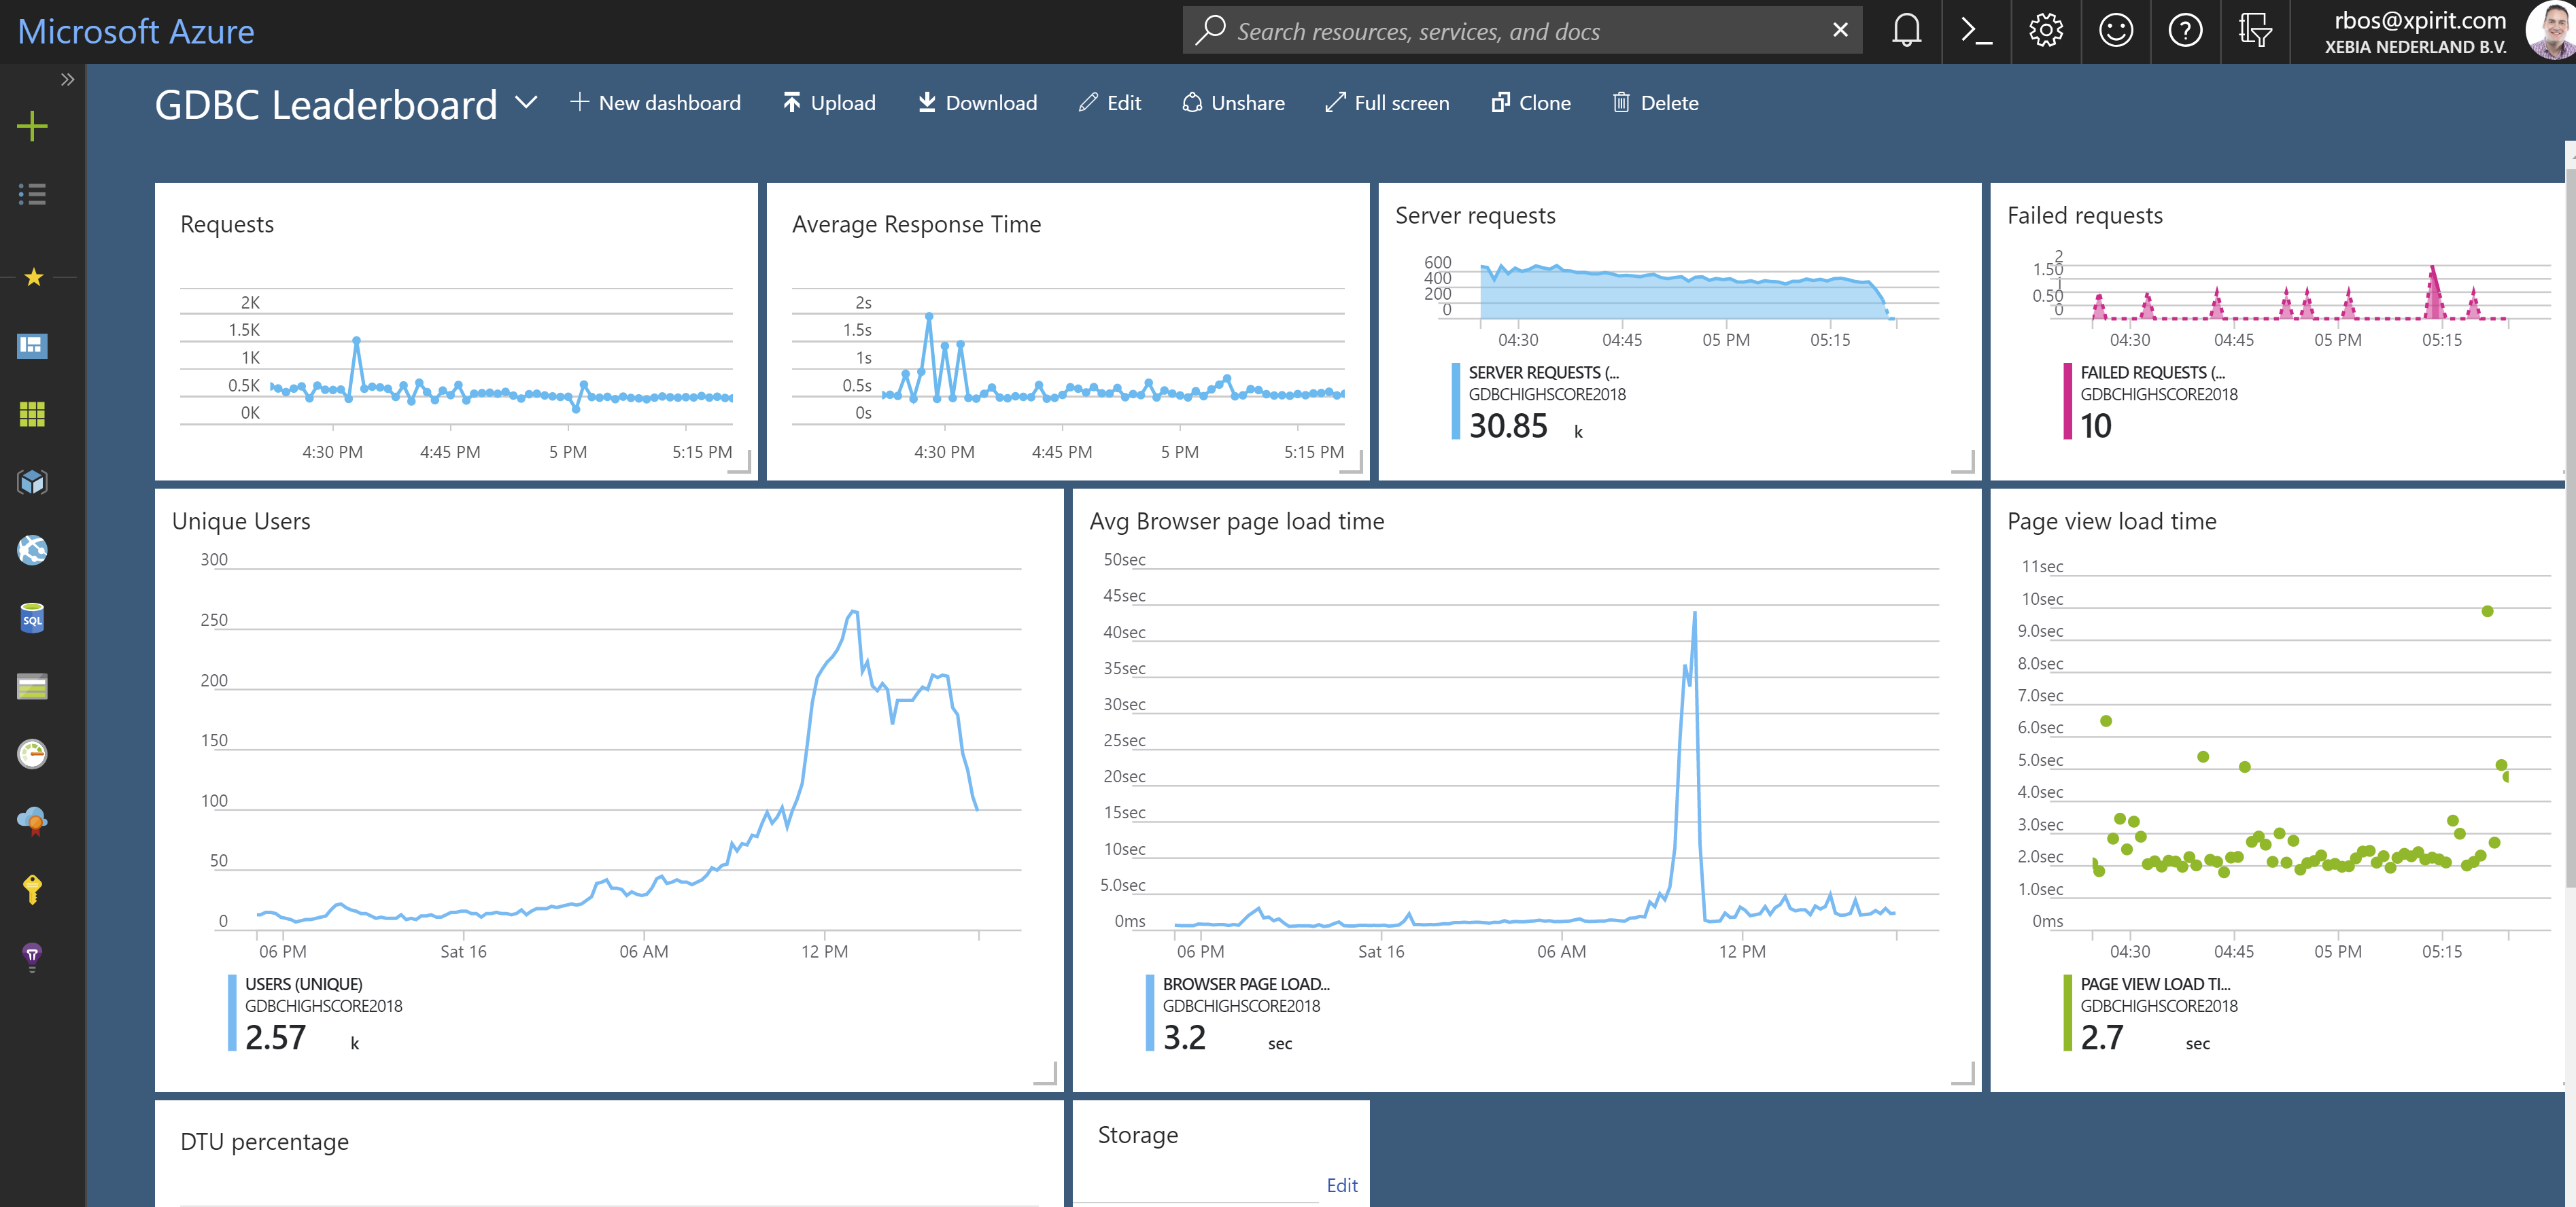Launch Cloud Shell from top bar
Image resolution: width=2576 pixels, height=1207 pixels.
1976,31
